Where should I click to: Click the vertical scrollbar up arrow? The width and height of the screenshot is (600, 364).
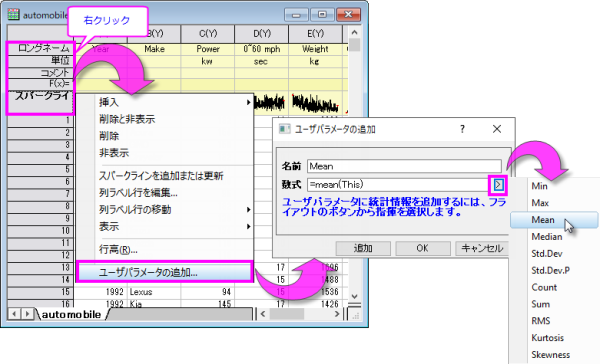[x=354, y=33]
